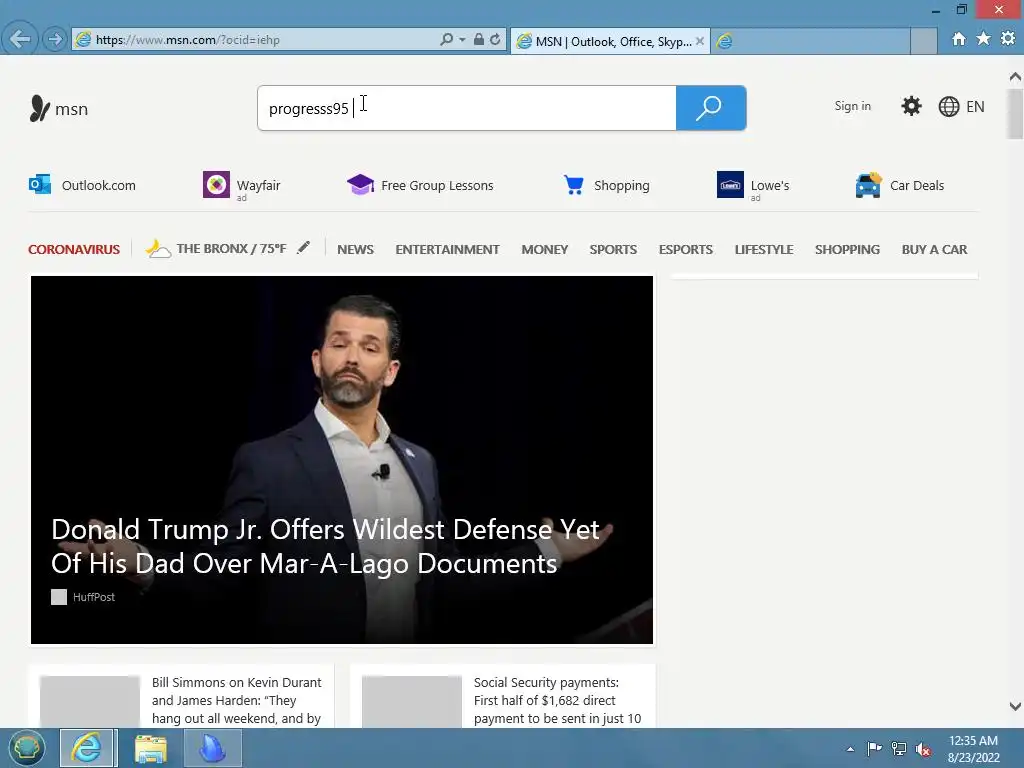1024x768 pixels.
Task: Open Bill Simmons on Kevin Durant article
Action: click(x=236, y=700)
